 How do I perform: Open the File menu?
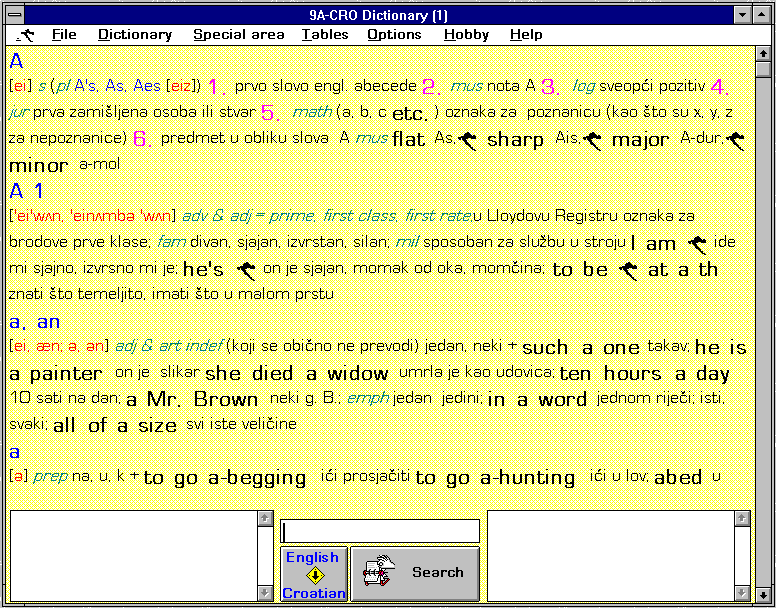point(64,35)
